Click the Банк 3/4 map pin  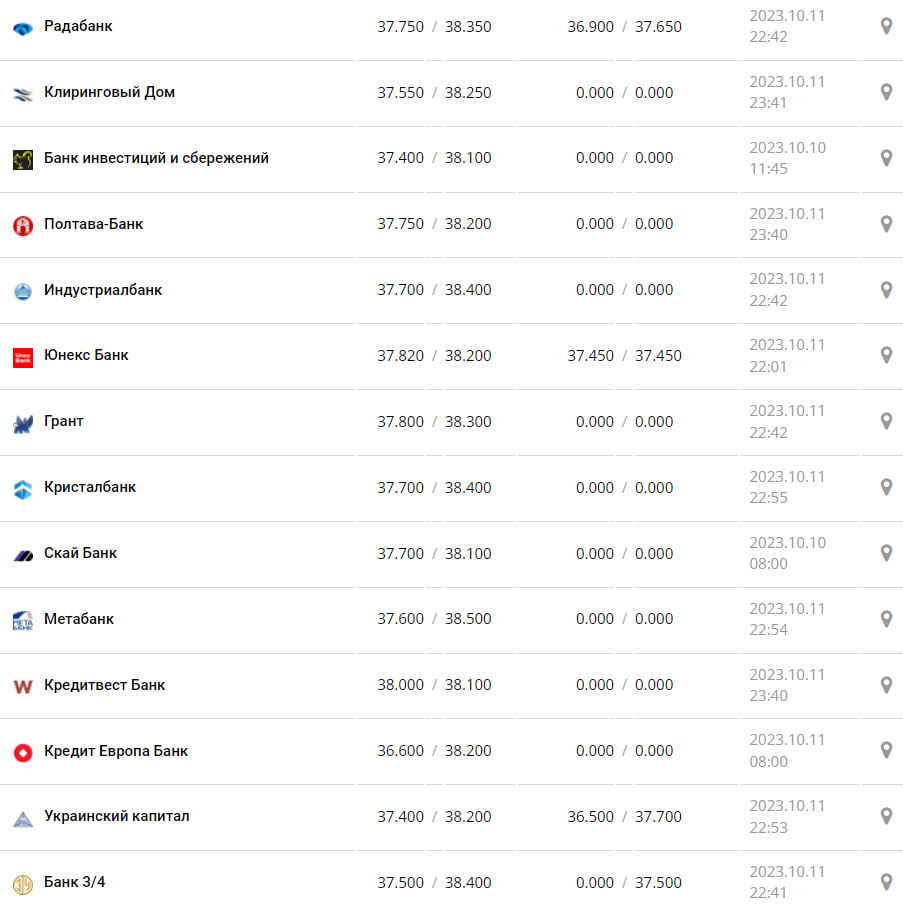(885, 882)
